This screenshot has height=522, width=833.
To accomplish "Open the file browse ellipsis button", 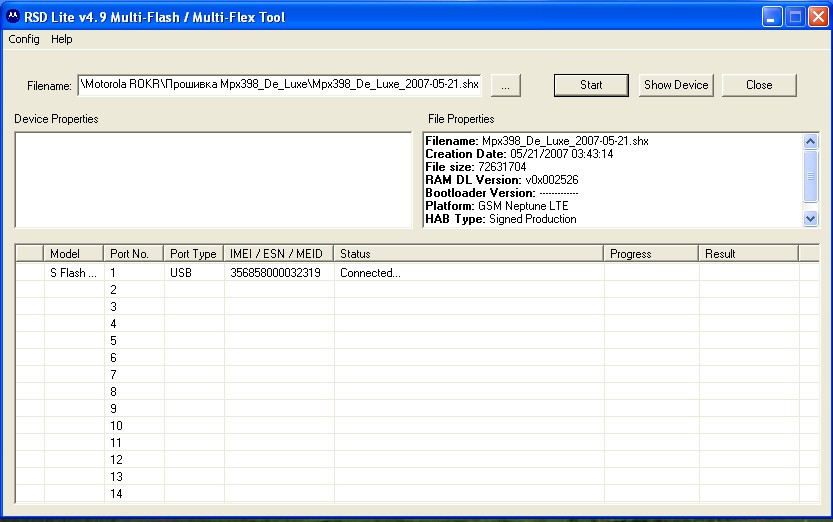I will pyautogui.click(x=505, y=85).
